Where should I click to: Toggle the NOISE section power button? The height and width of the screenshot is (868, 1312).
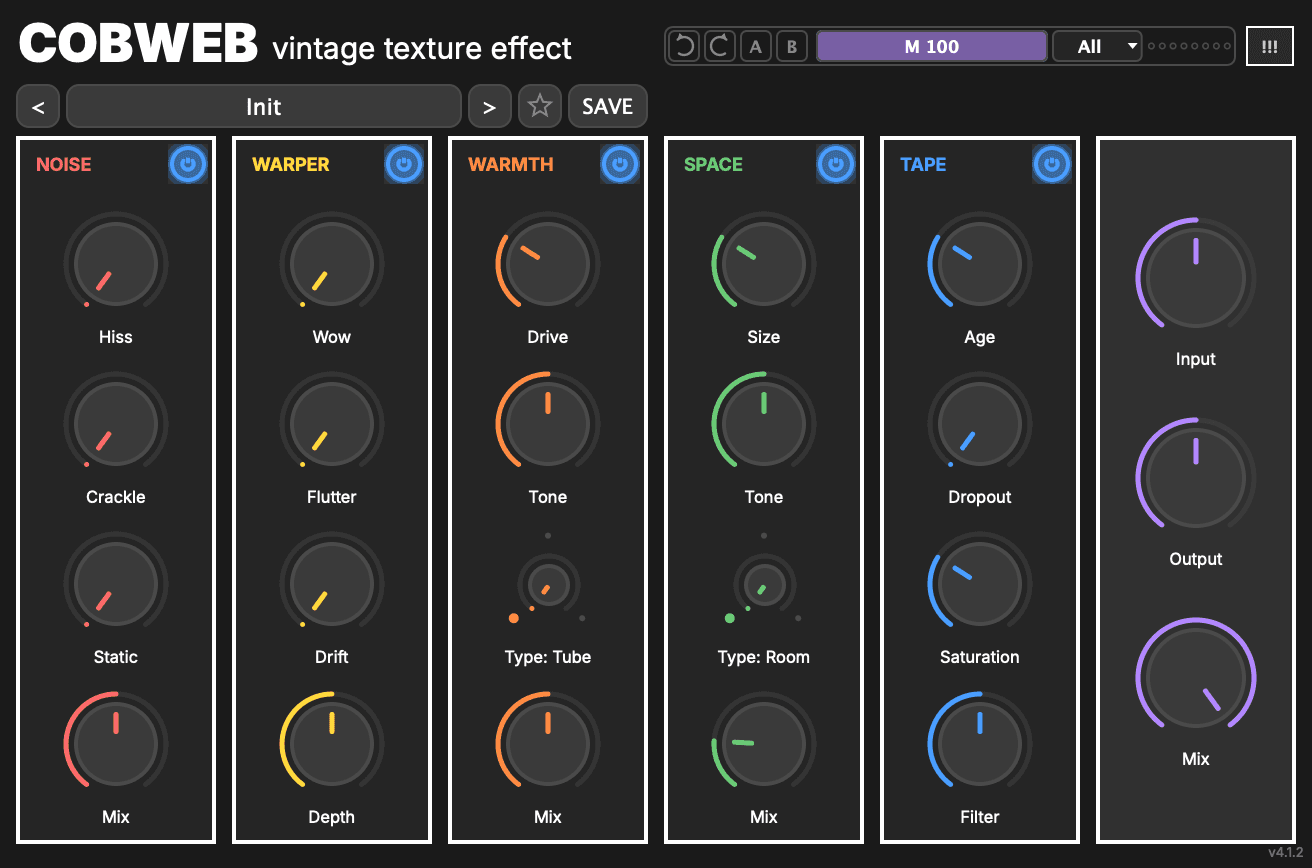(x=188, y=164)
